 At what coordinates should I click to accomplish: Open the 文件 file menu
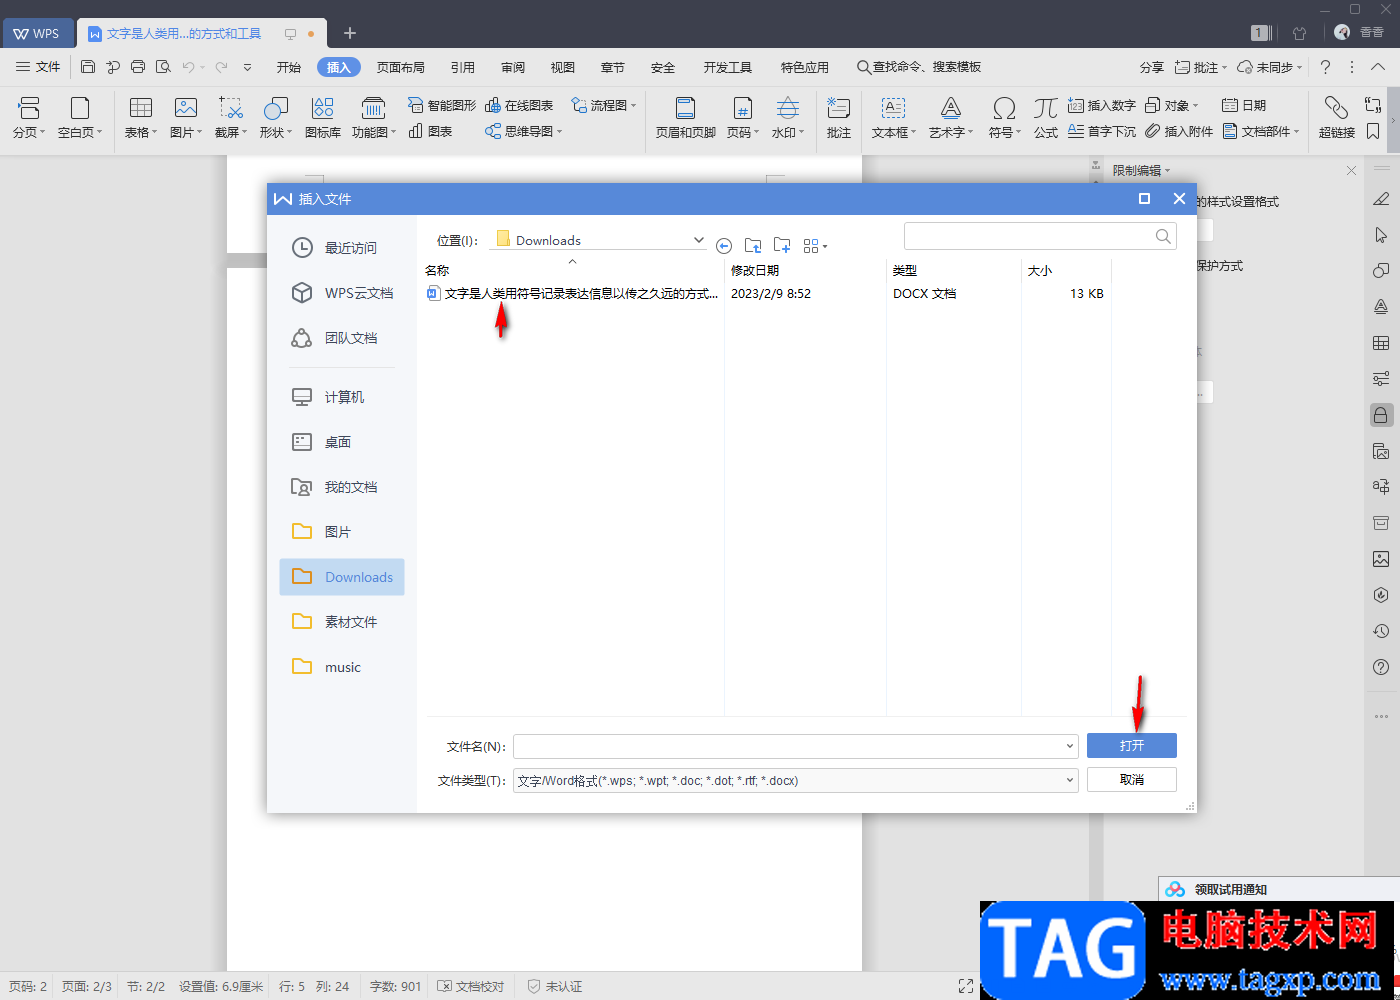pos(38,67)
